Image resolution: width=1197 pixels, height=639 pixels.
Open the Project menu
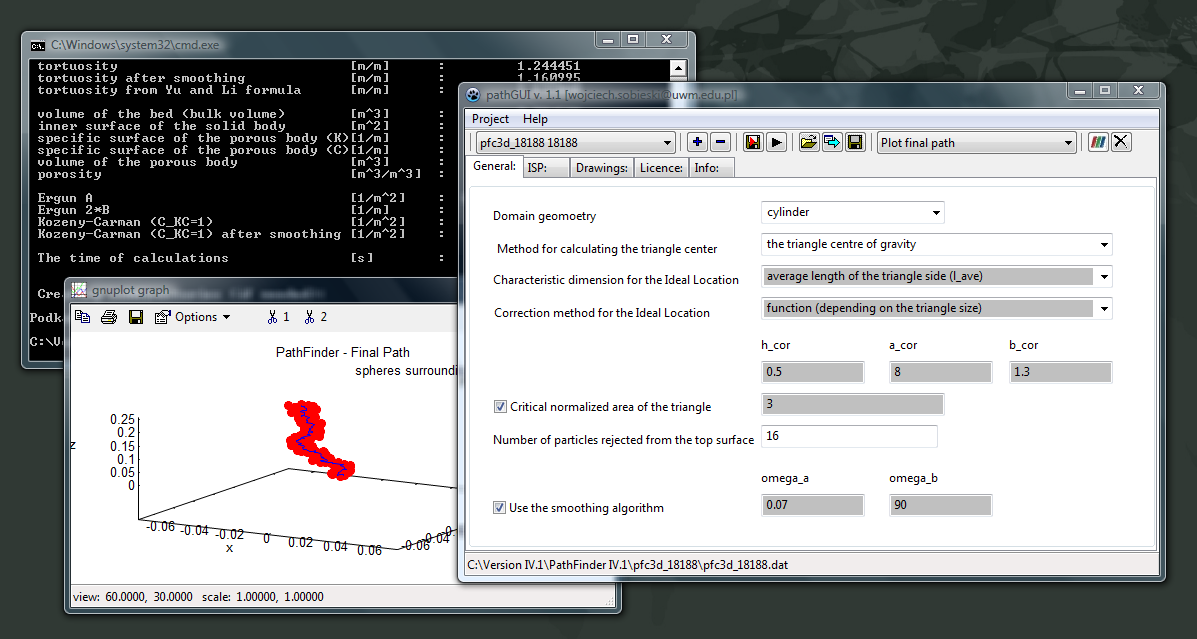click(x=489, y=118)
